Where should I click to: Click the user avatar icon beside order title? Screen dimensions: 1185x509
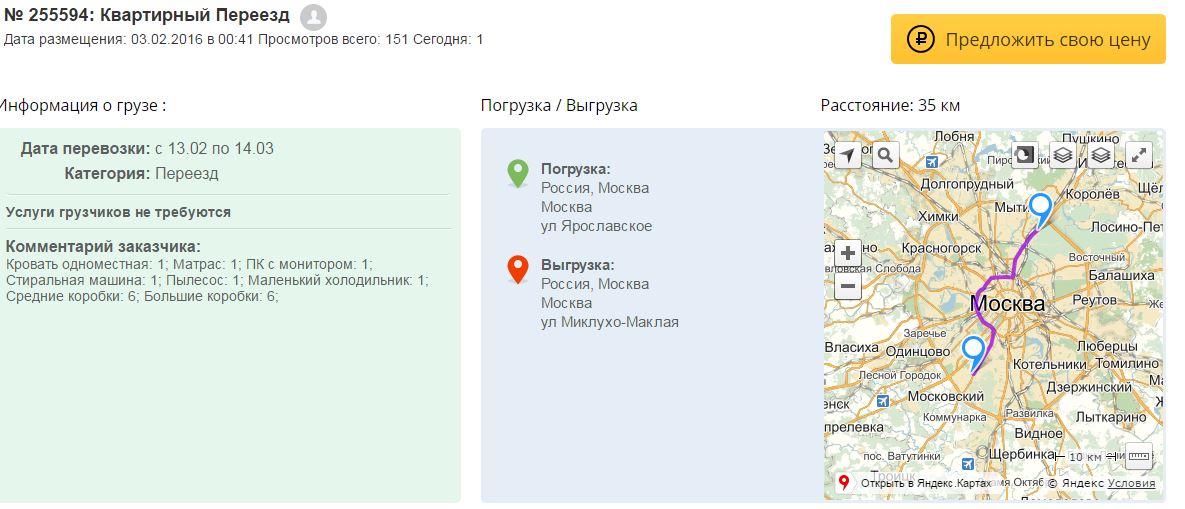pos(313,16)
